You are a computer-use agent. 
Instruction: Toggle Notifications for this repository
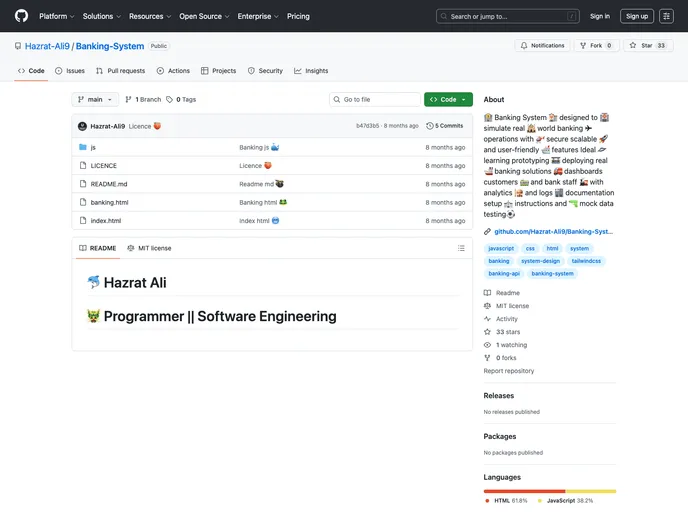tap(542, 46)
